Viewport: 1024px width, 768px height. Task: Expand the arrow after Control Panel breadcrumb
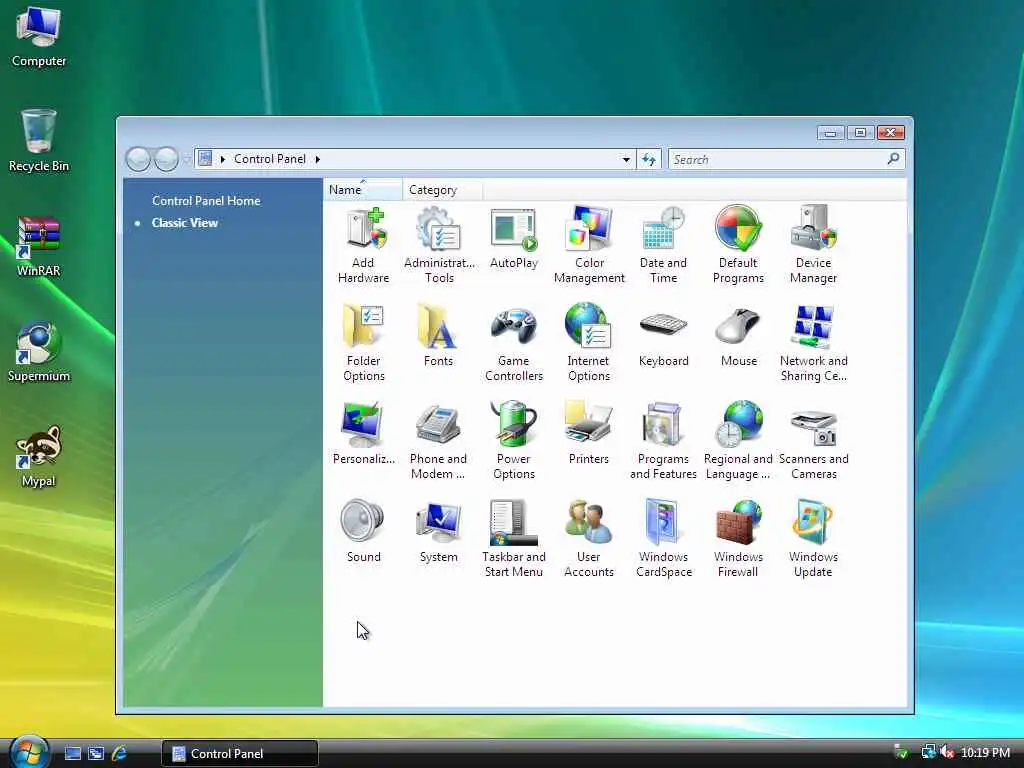(x=318, y=159)
